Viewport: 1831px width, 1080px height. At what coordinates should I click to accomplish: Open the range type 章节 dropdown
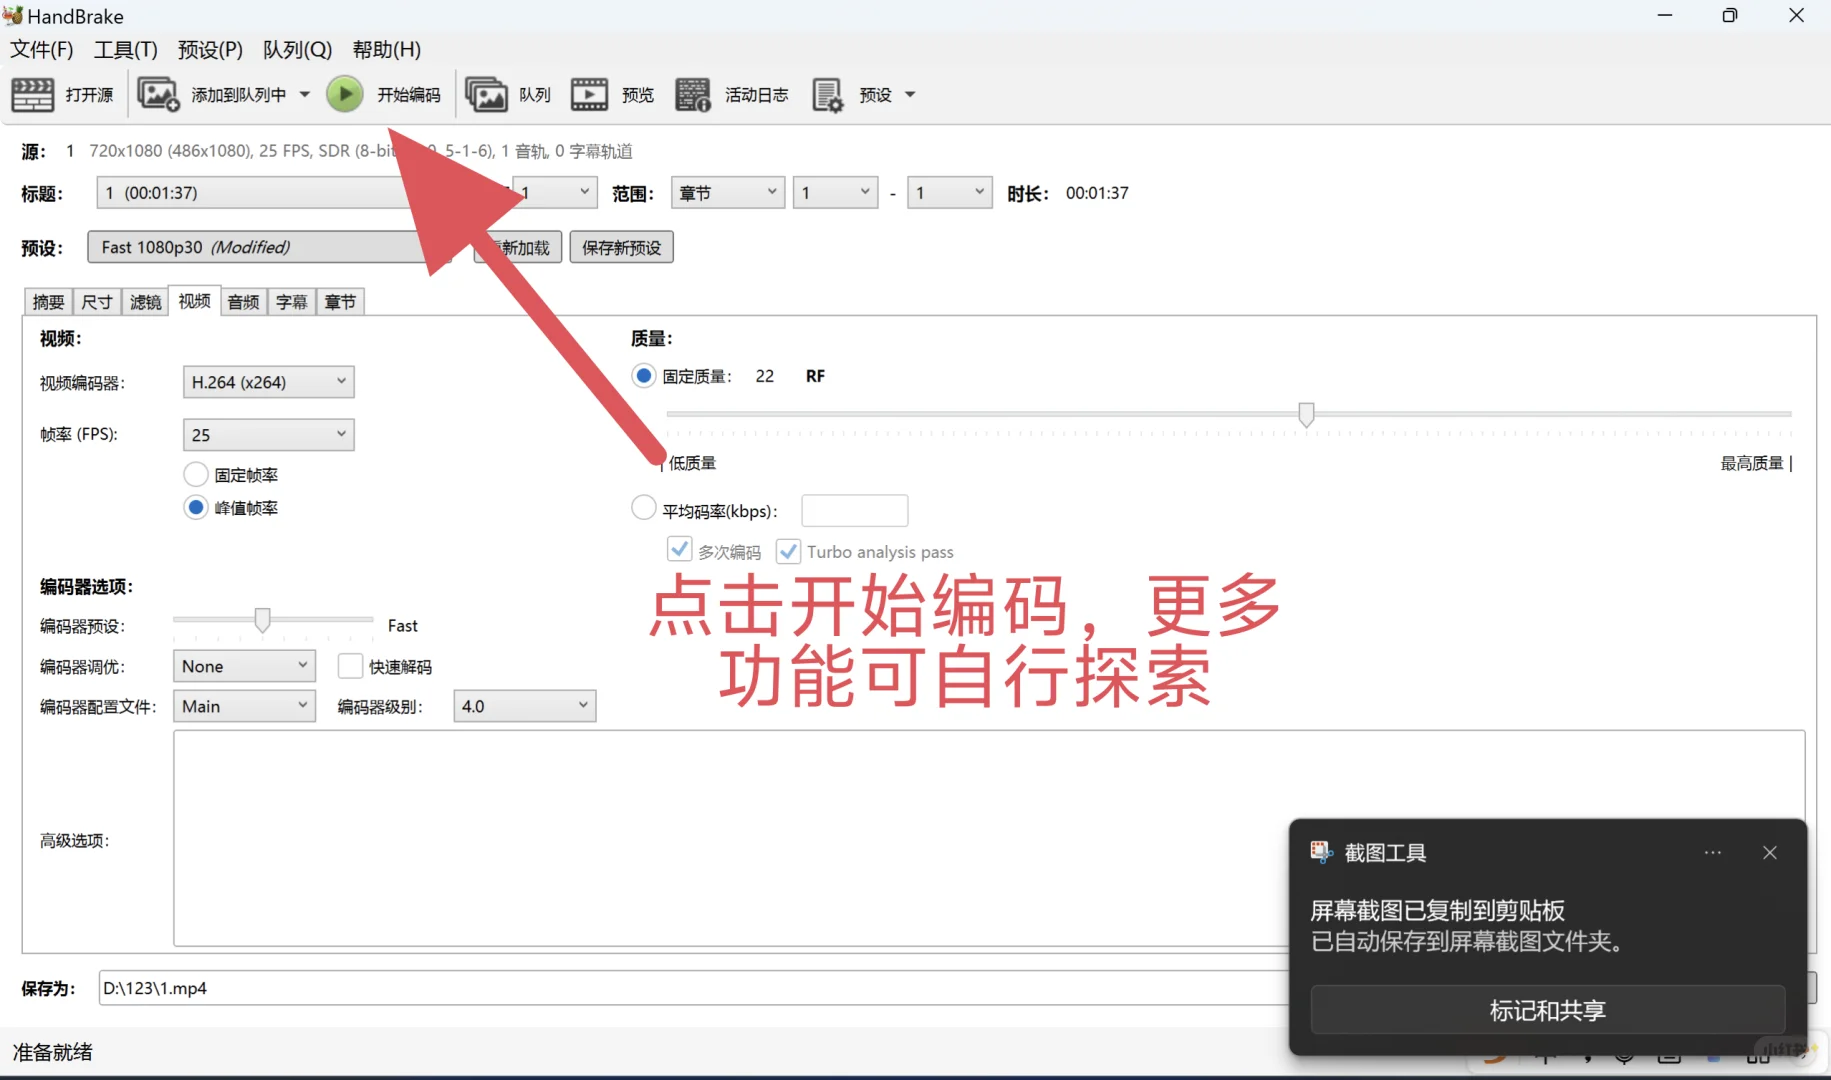tap(727, 193)
